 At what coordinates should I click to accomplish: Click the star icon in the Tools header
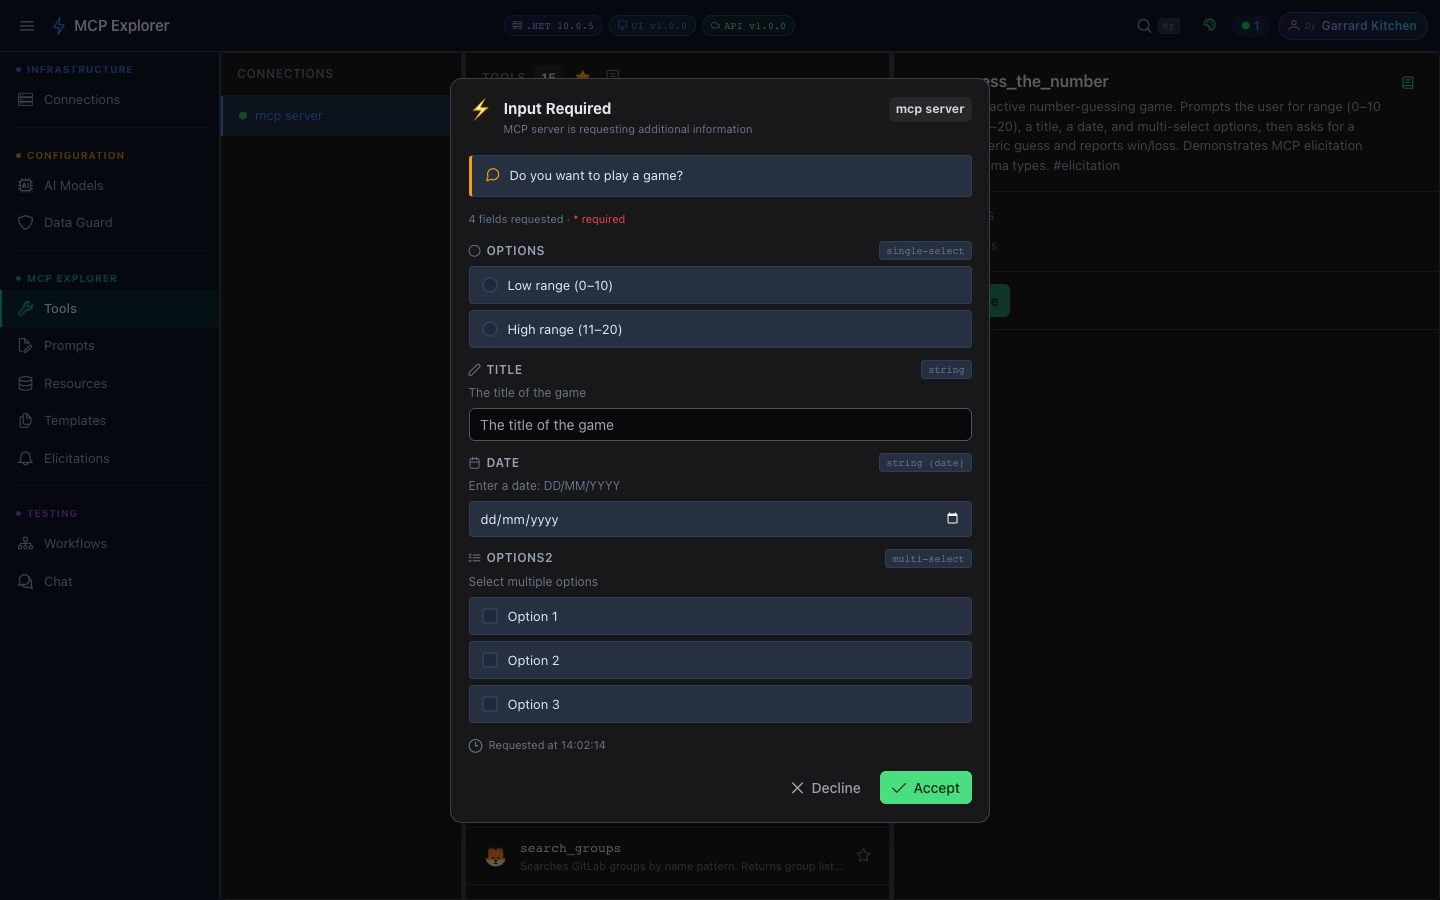582,76
